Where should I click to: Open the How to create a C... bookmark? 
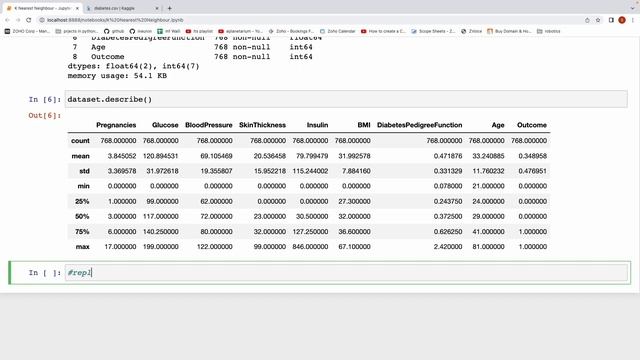(383, 31)
